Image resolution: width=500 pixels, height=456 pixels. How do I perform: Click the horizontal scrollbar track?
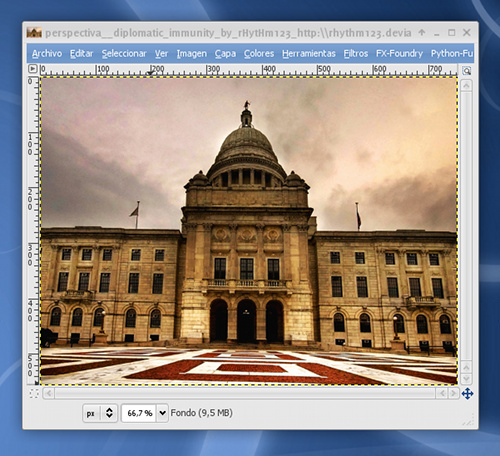pos(245,394)
